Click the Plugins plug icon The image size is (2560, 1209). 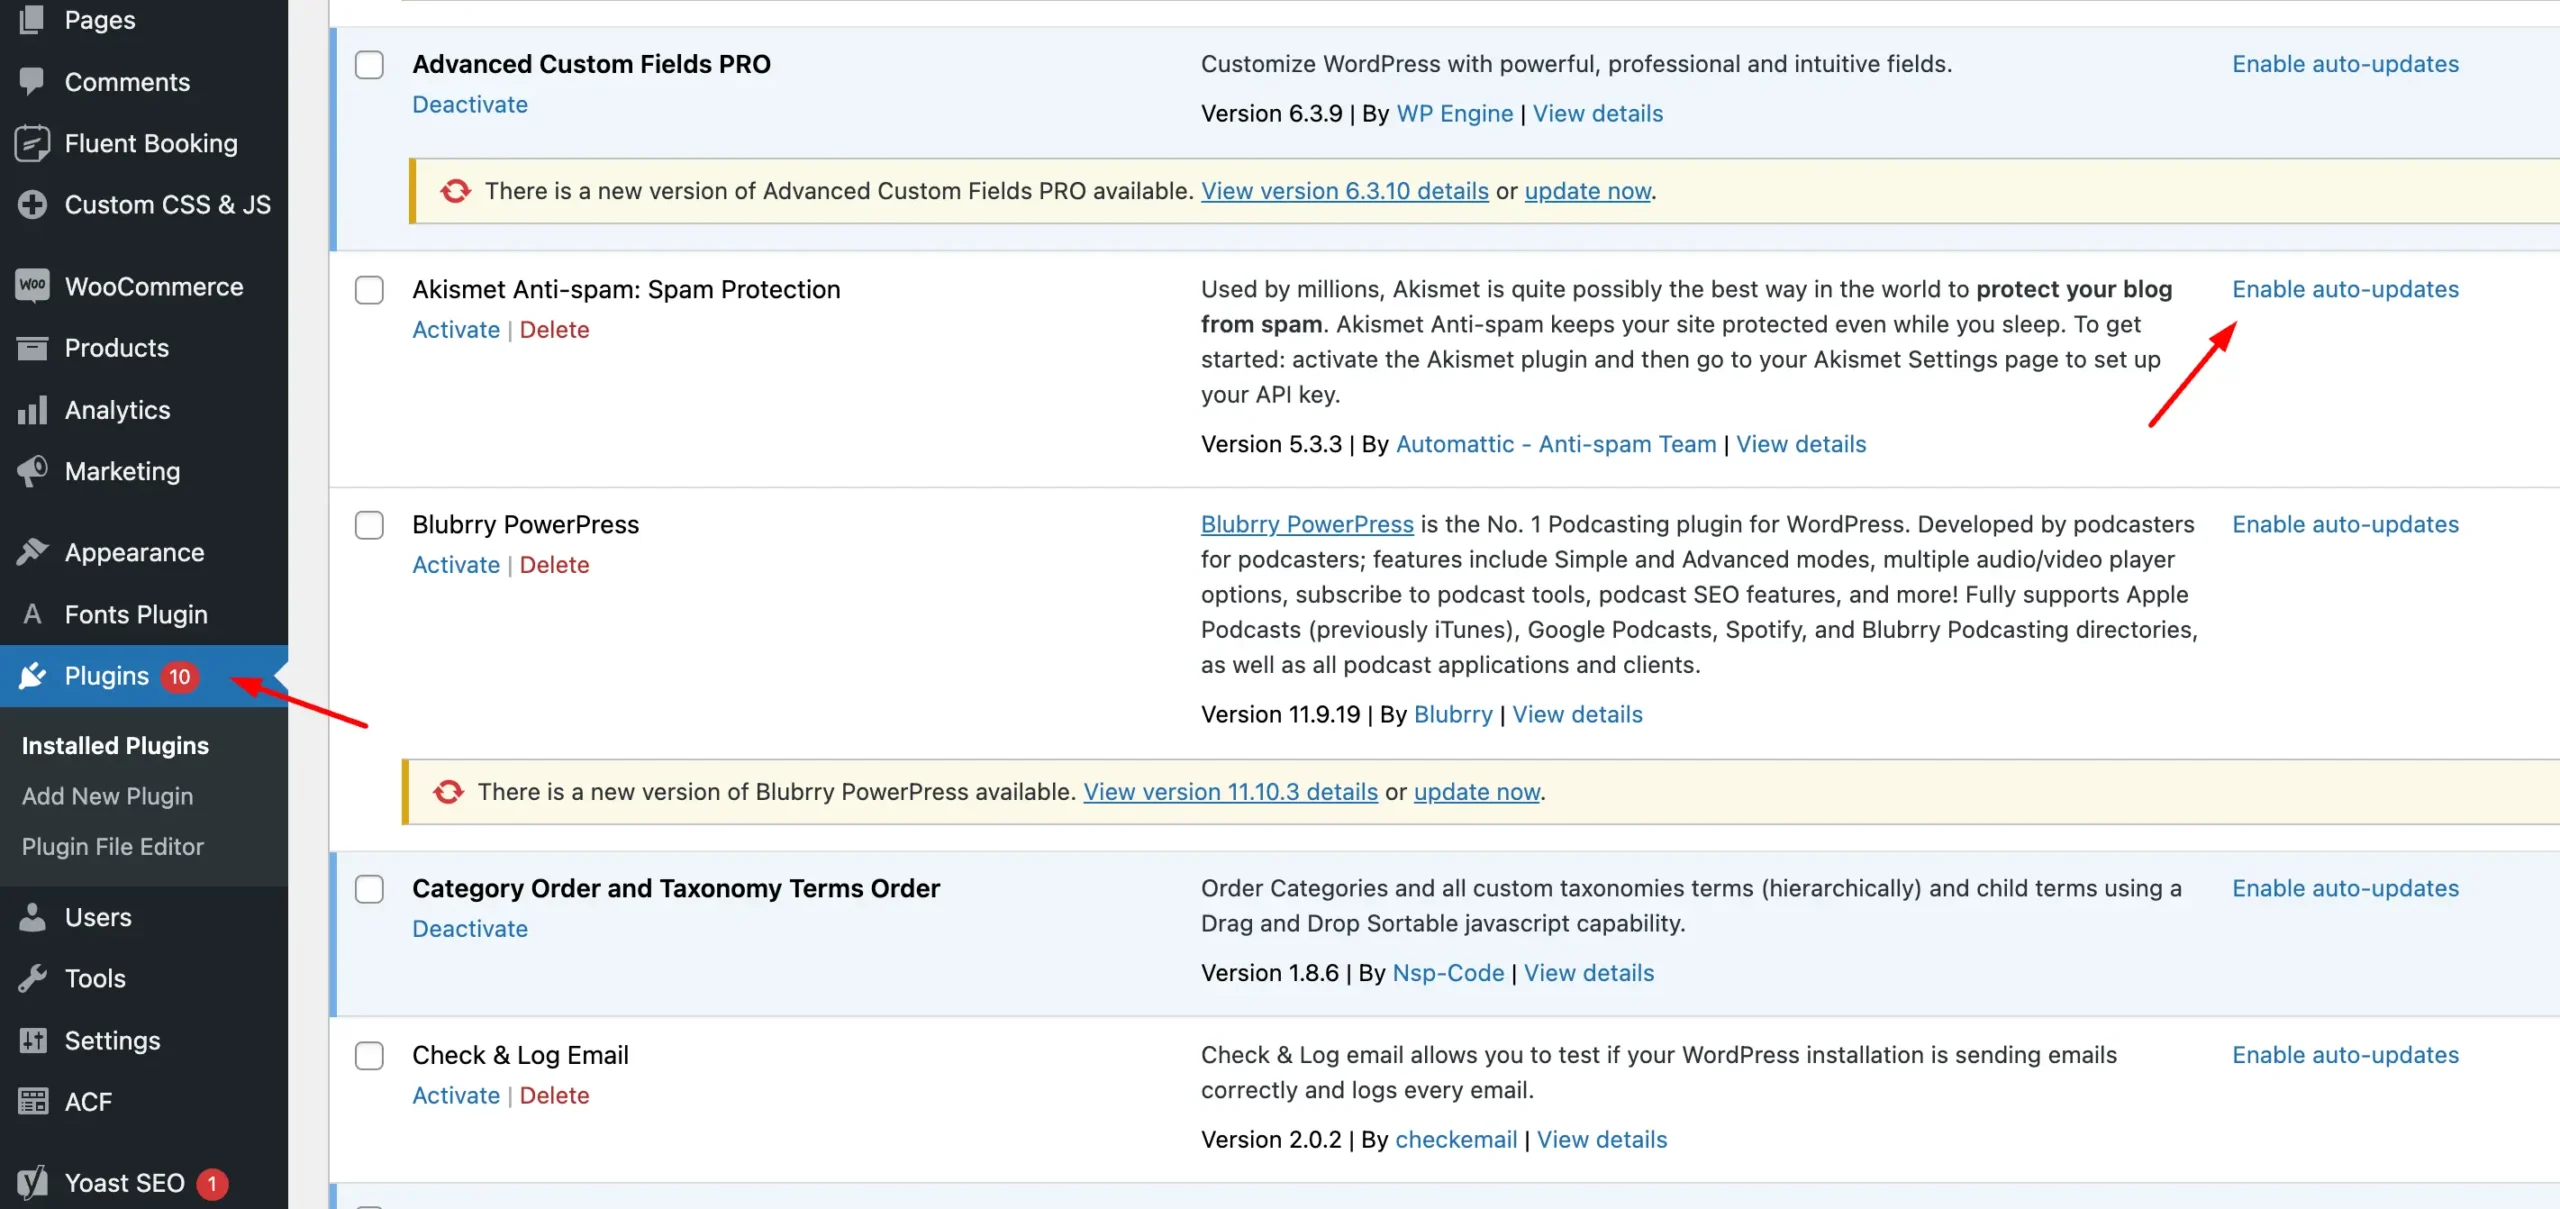[32, 676]
